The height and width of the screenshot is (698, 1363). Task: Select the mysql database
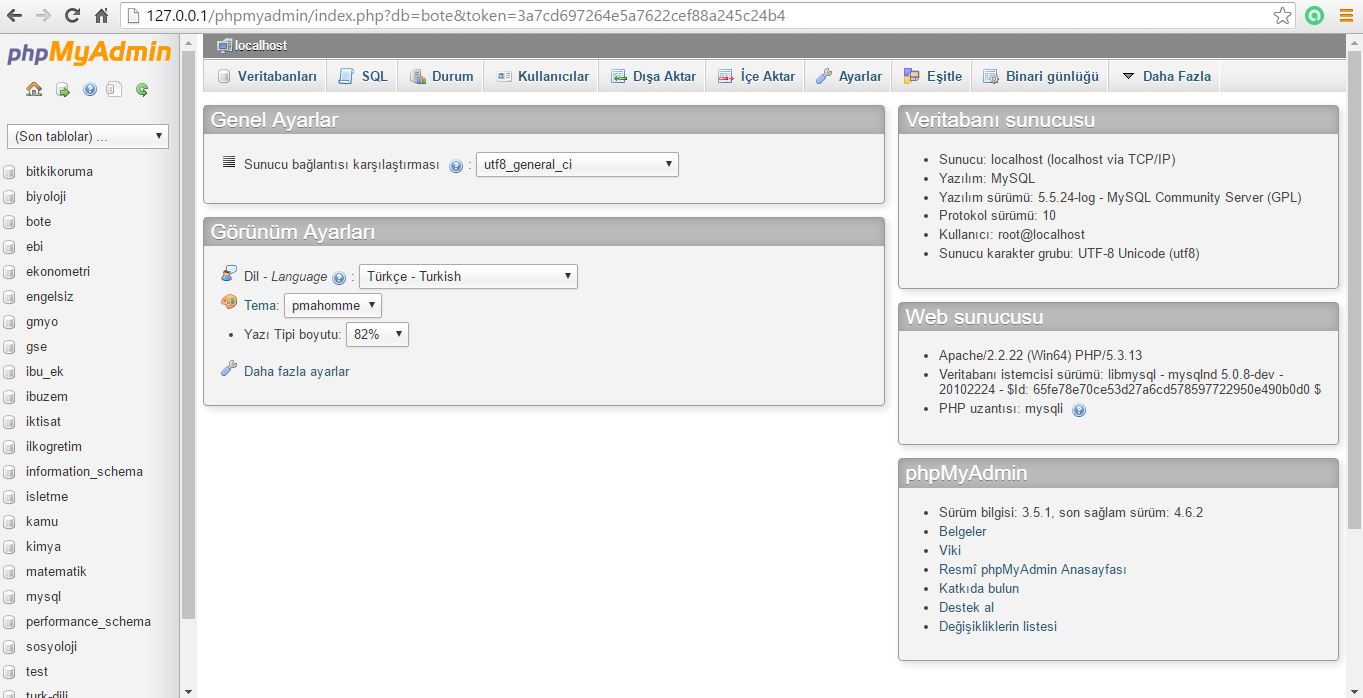(43, 596)
